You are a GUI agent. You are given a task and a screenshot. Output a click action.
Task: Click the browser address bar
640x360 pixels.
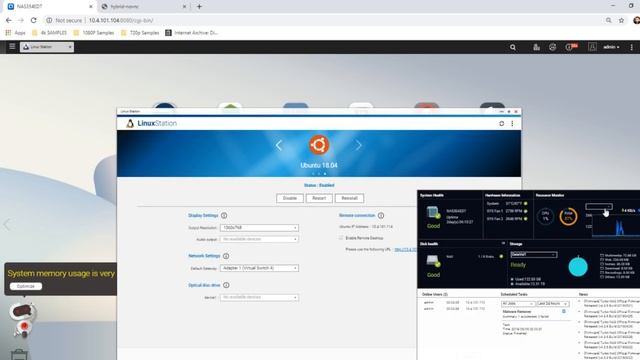pos(322,20)
